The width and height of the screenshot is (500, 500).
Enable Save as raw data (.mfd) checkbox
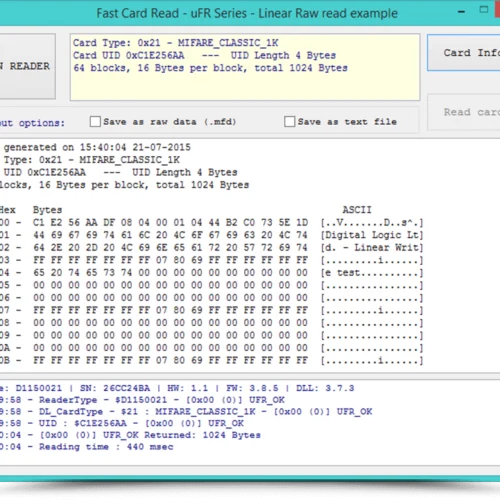[95, 122]
